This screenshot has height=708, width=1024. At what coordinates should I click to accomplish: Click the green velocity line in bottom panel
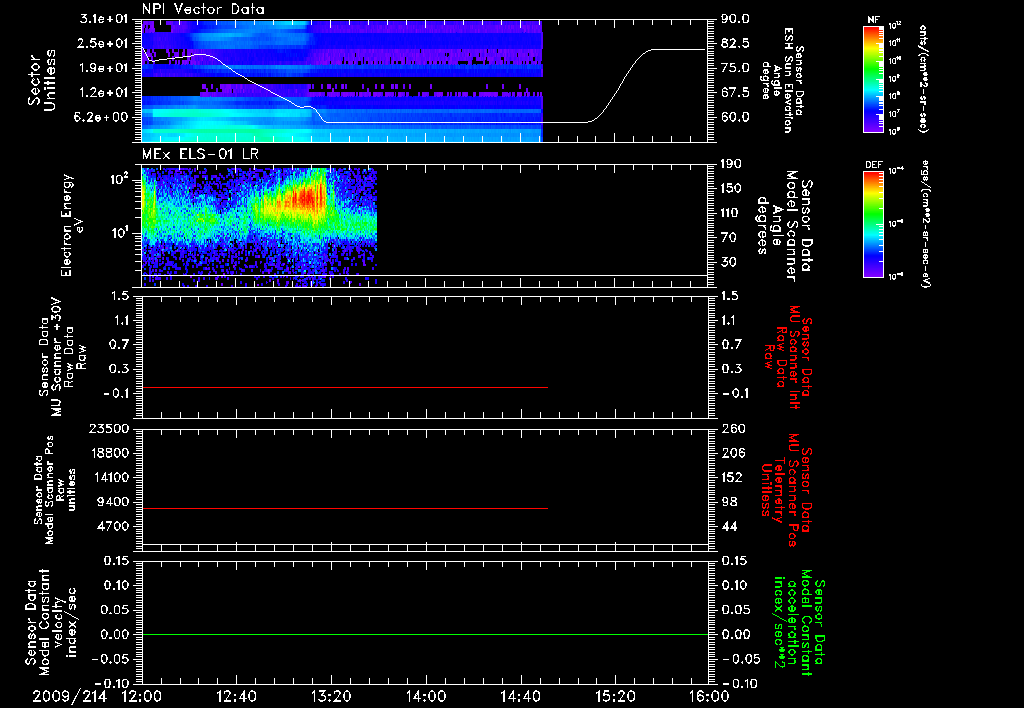pyautogui.click(x=425, y=634)
